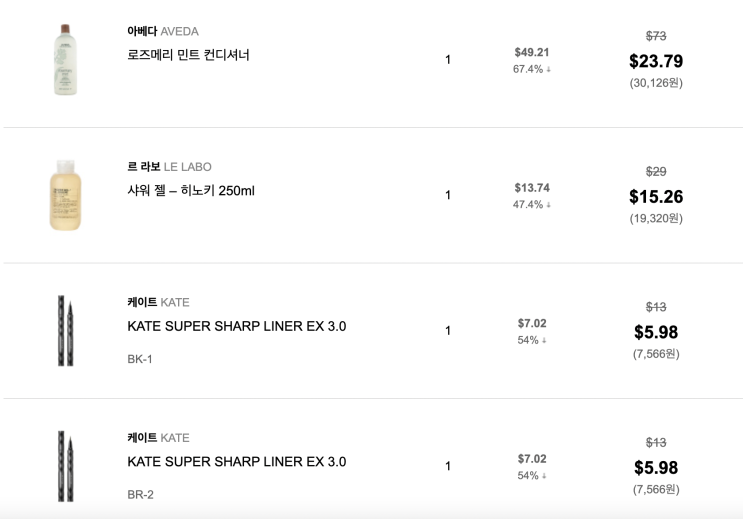Click the 47.4% discount down-arrow indicator
This screenshot has width=743, height=519.
pyautogui.click(x=548, y=205)
